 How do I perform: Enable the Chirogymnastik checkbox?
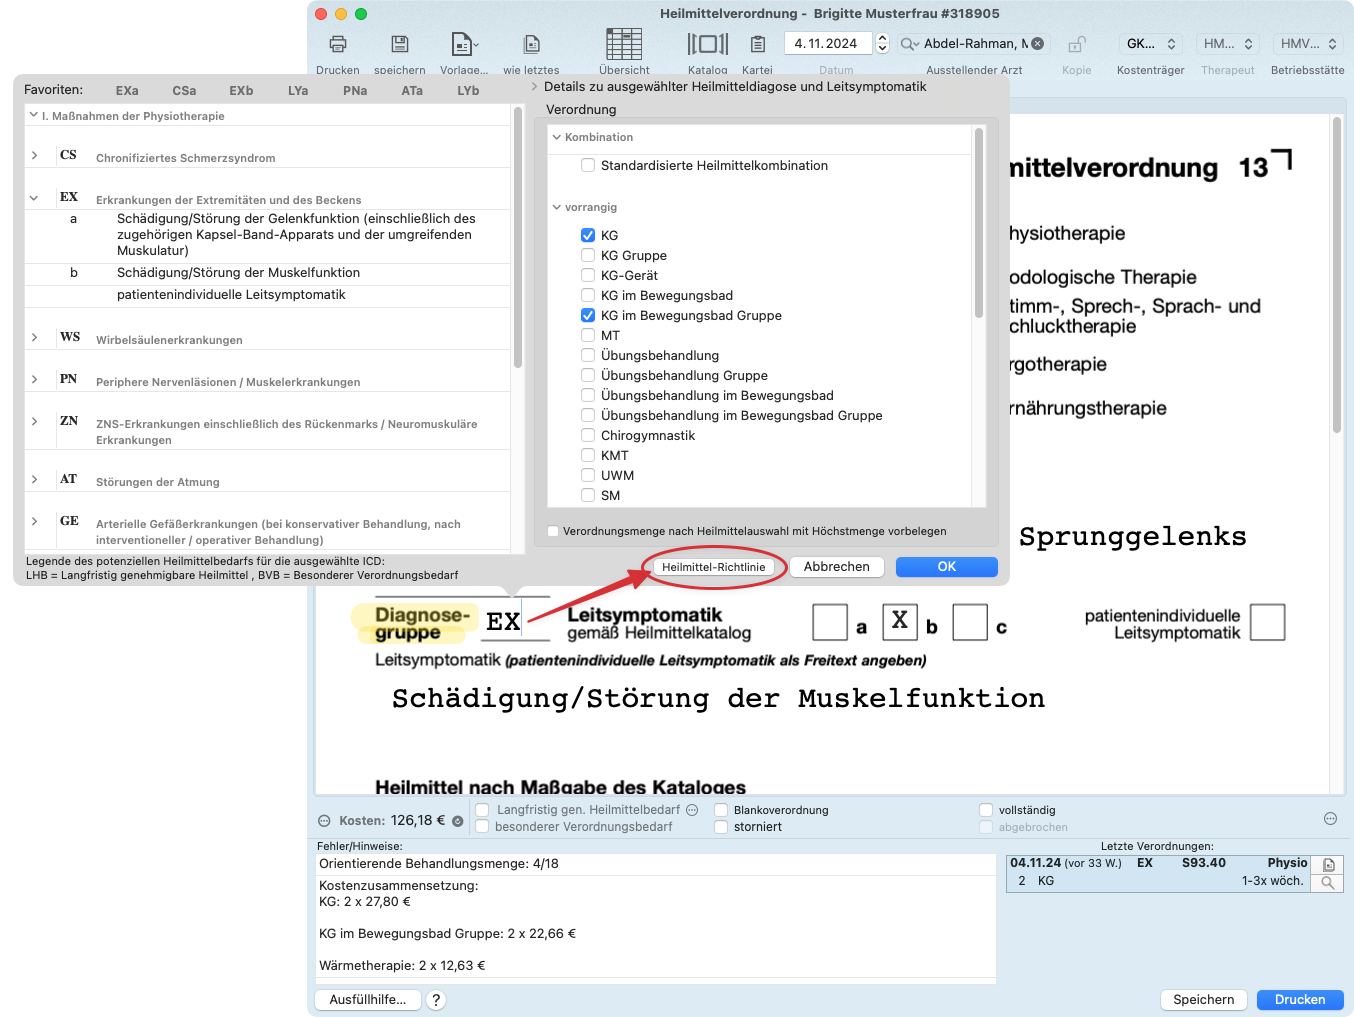[x=588, y=435]
